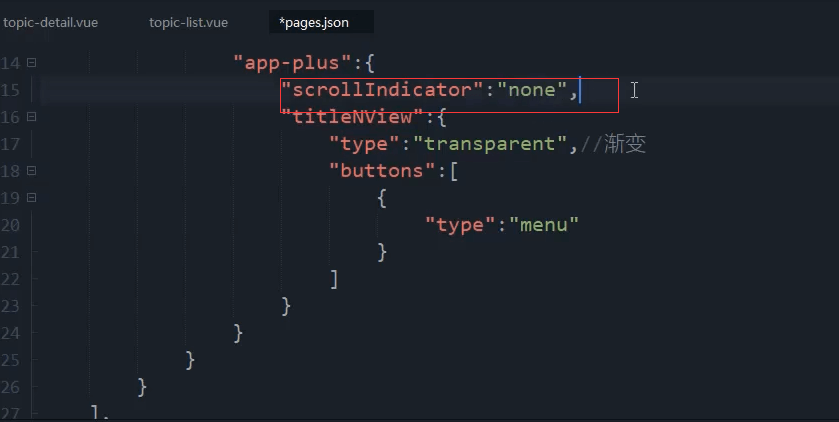The image size is (839, 422).
Task: Click line number 25 in the gutter
Action: click(x=10, y=360)
